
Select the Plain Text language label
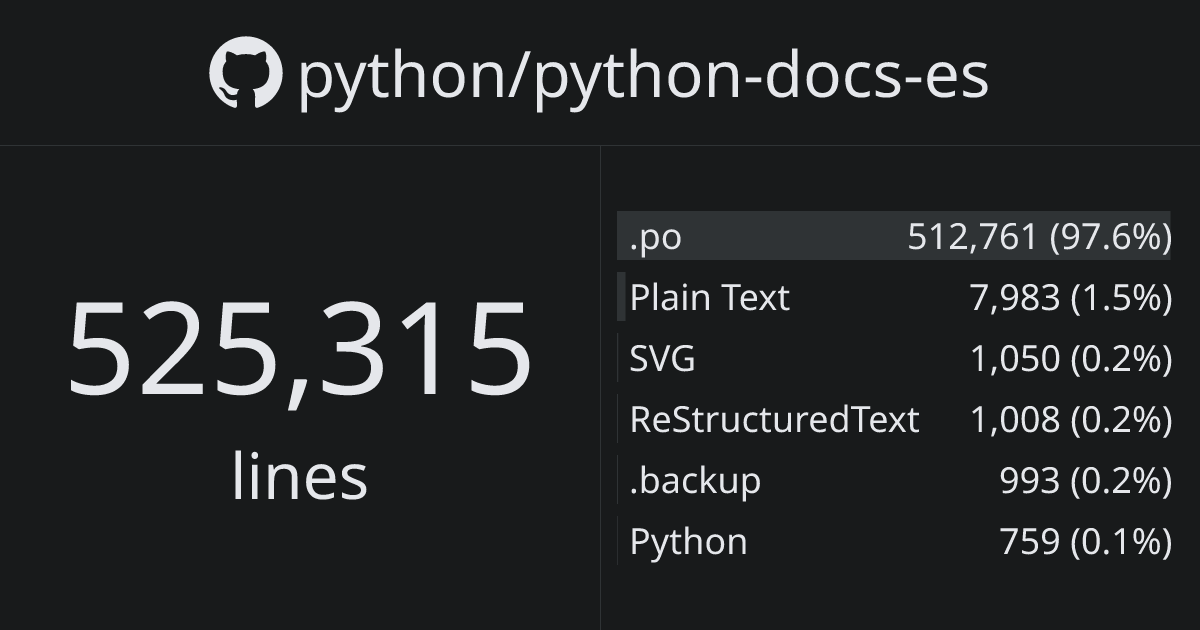(709, 298)
